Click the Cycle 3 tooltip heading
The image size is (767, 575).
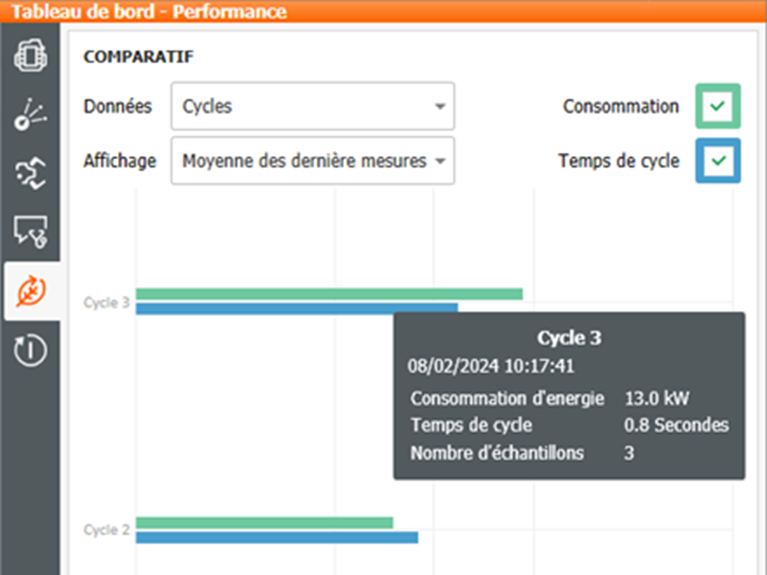[x=568, y=337]
